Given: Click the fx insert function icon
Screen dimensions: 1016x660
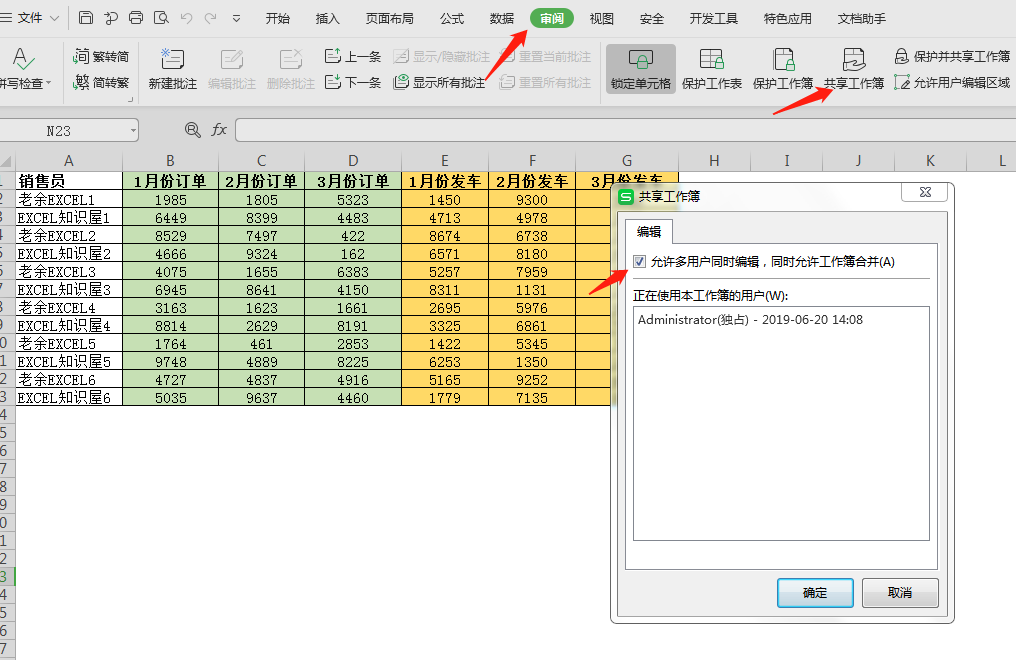Looking at the screenshot, I should [219, 130].
